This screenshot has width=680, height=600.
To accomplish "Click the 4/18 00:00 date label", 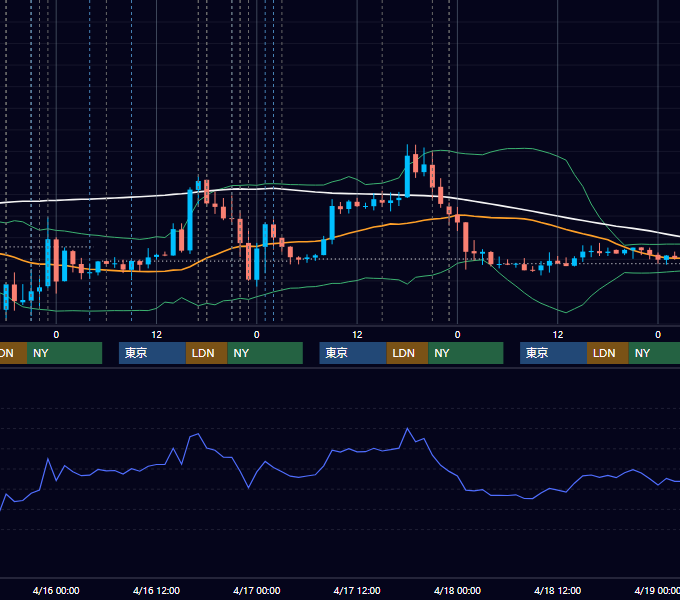I will [457, 590].
